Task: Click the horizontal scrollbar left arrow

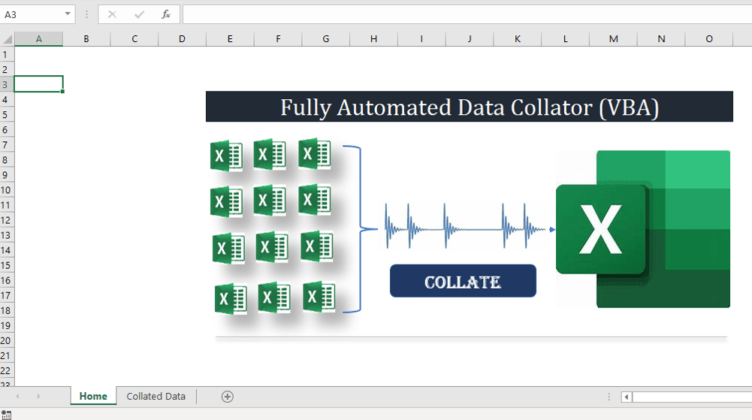Action: [x=626, y=397]
